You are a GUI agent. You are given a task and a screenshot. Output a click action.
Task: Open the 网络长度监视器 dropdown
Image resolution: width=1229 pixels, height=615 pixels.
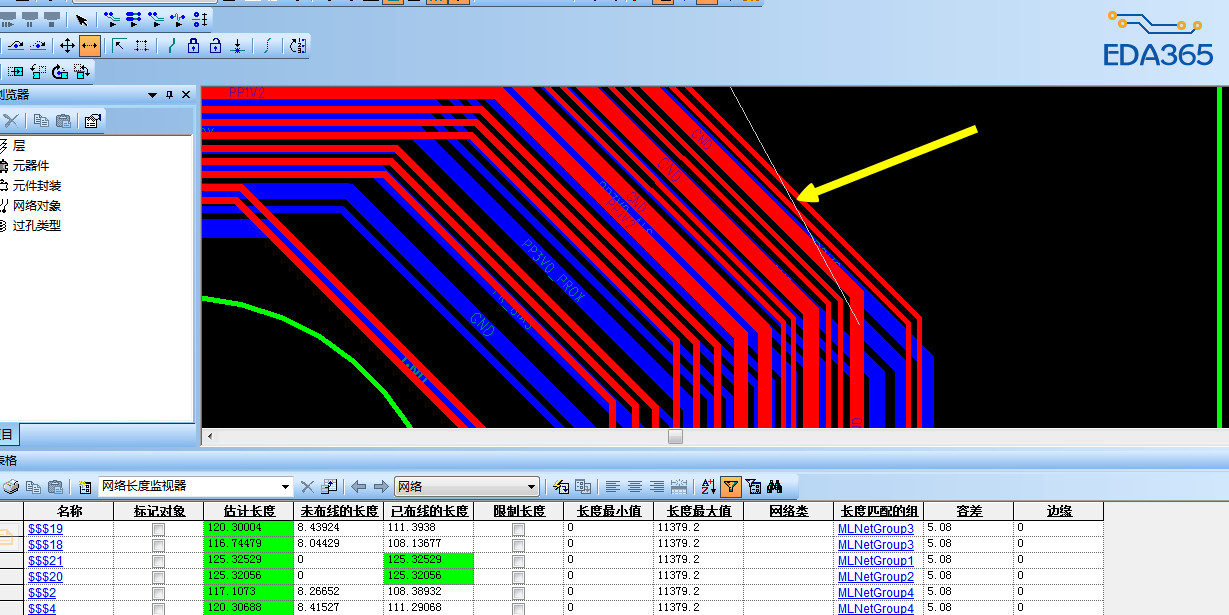[285, 487]
